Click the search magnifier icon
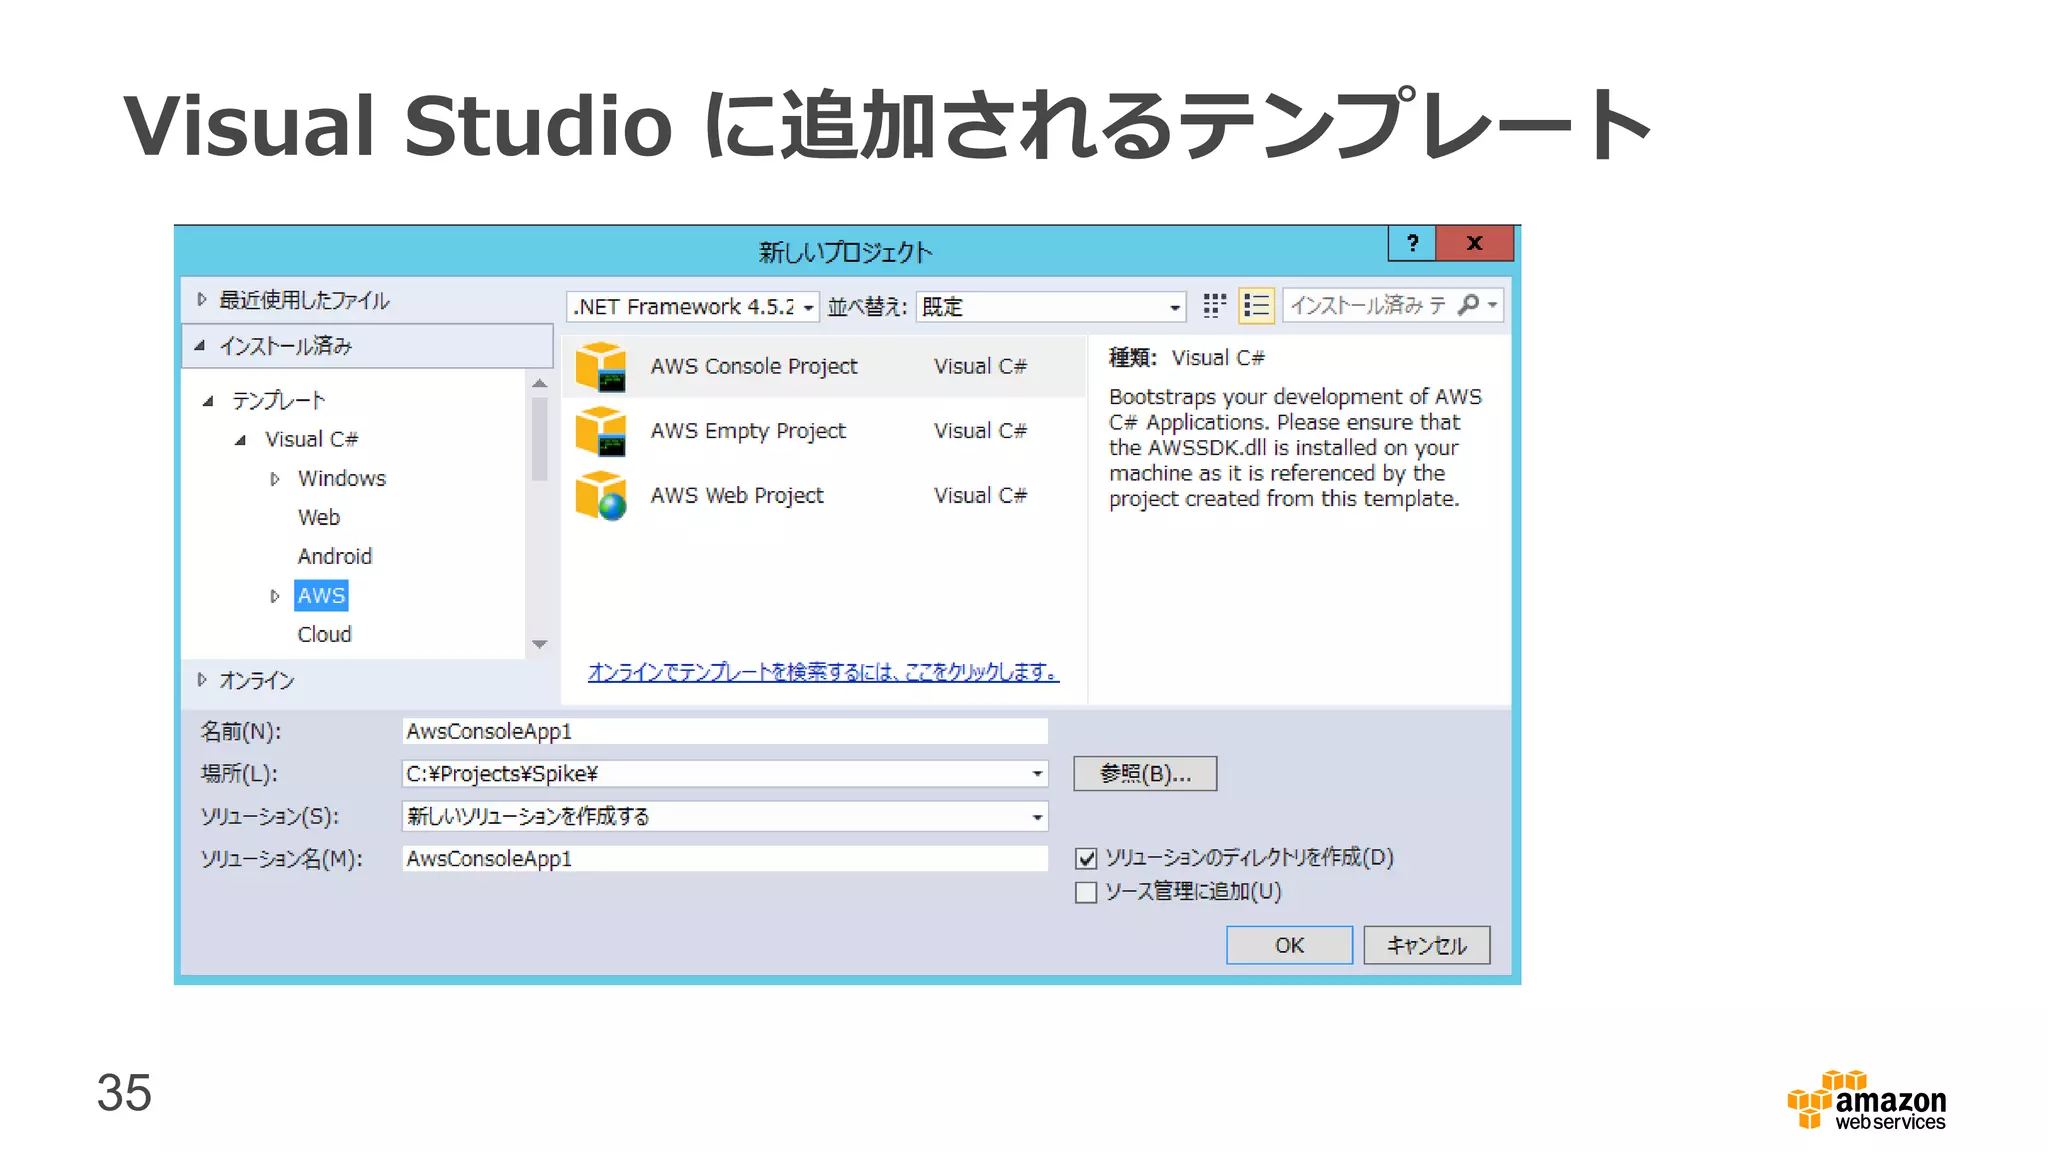This screenshot has width=2048, height=1152. tap(1468, 305)
